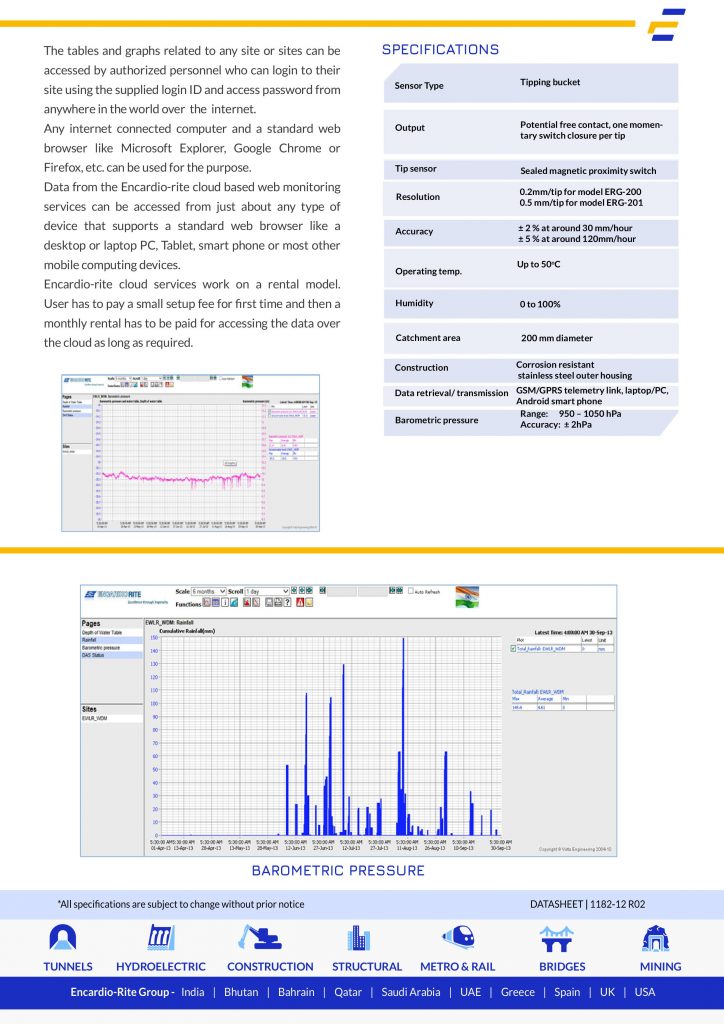Image resolution: width=724 pixels, height=1024 pixels.
Task: Click the tallest rainfall bar near 11-Aug-13
Action: 403,736
